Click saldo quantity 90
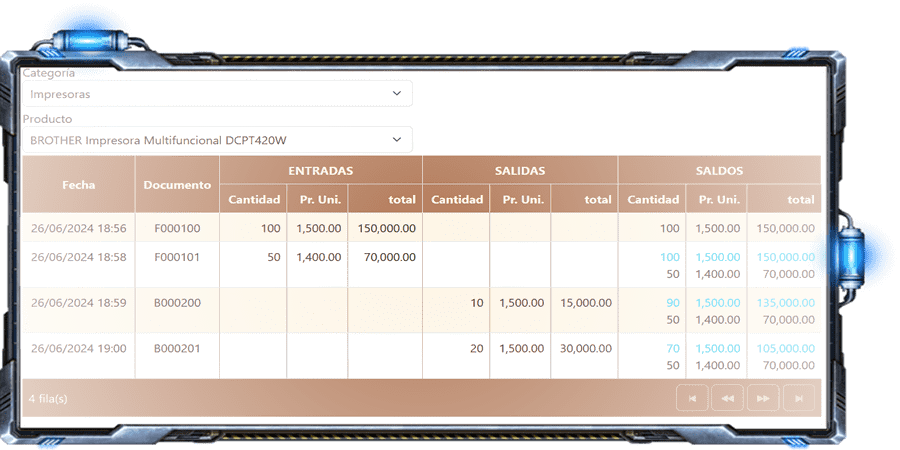 pyautogui.click(x=673, y=302)
